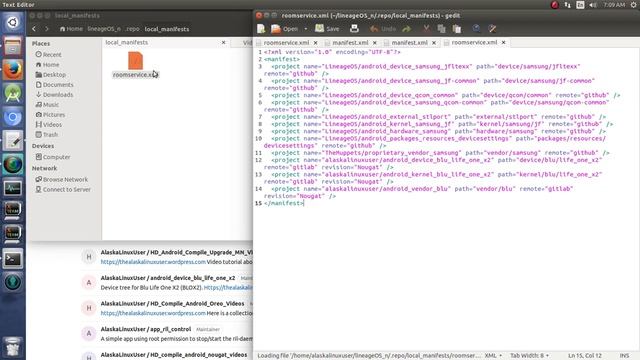The height and width of the screenshot is (360, 640).
Task: Select the active roomservice.xml tab
Action: point(474,42)
